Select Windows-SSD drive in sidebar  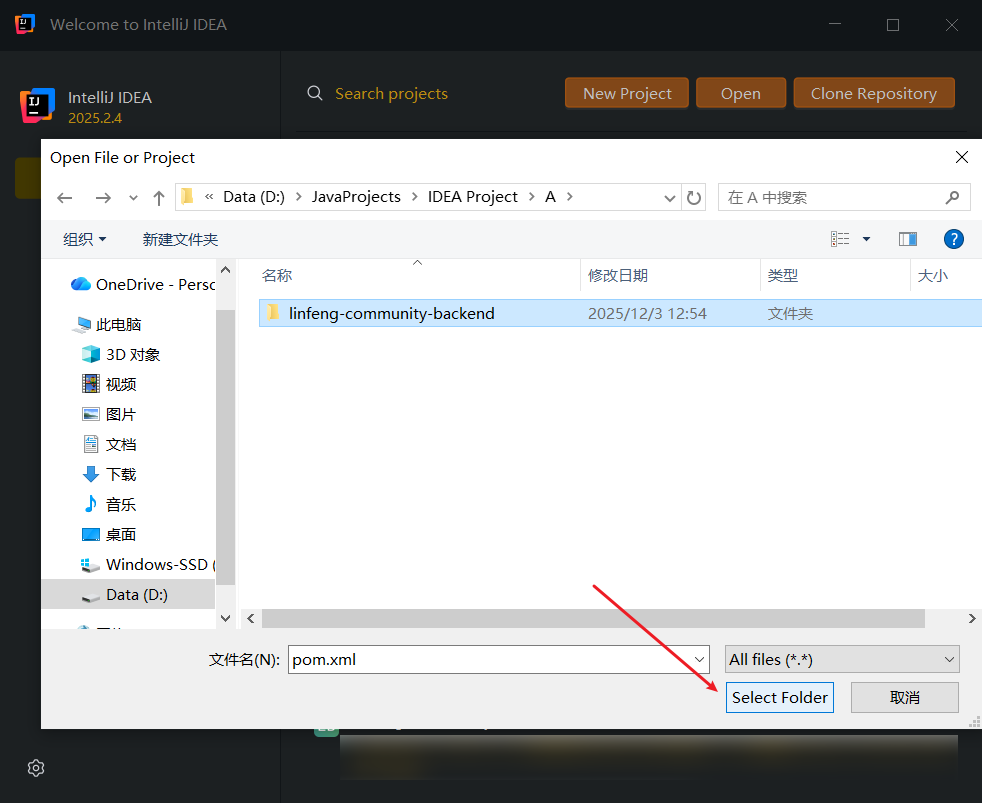(148, 564)
